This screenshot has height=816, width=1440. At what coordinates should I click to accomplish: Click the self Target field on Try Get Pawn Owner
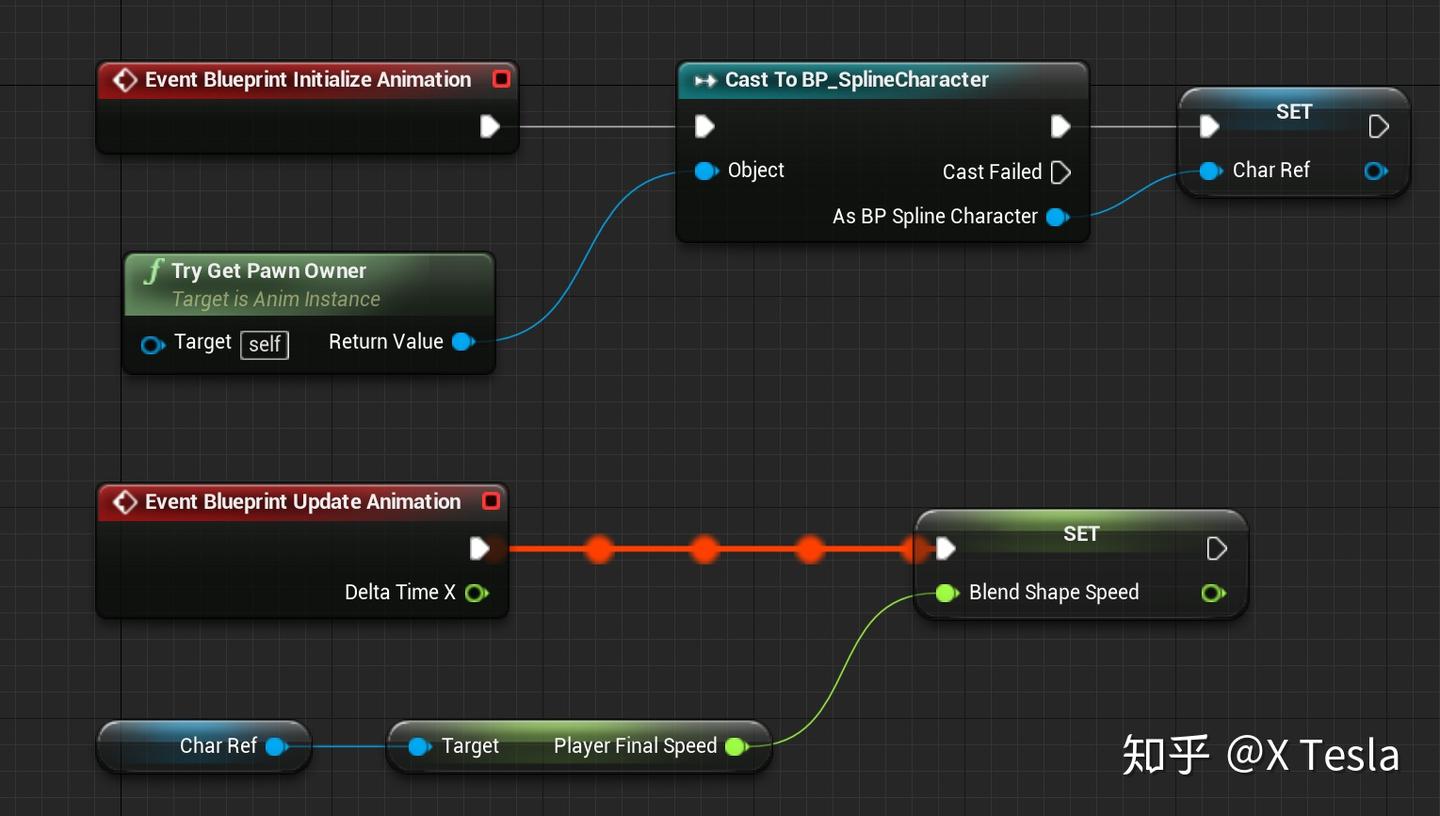coord(263,344)
